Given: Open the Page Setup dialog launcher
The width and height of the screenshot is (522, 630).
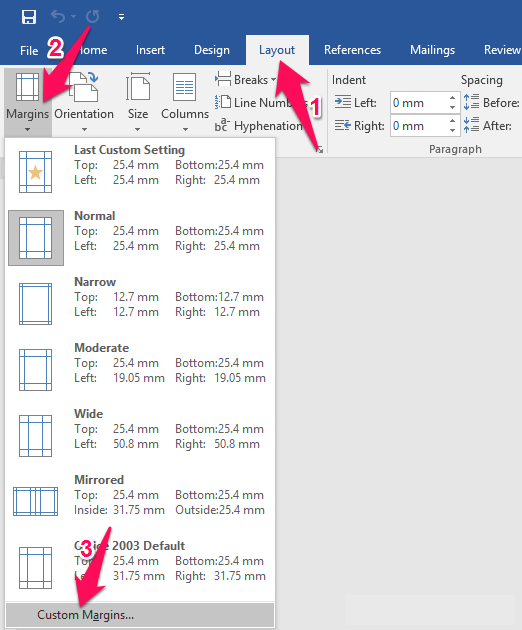Looking at the screenshot, I should point(320,149).
